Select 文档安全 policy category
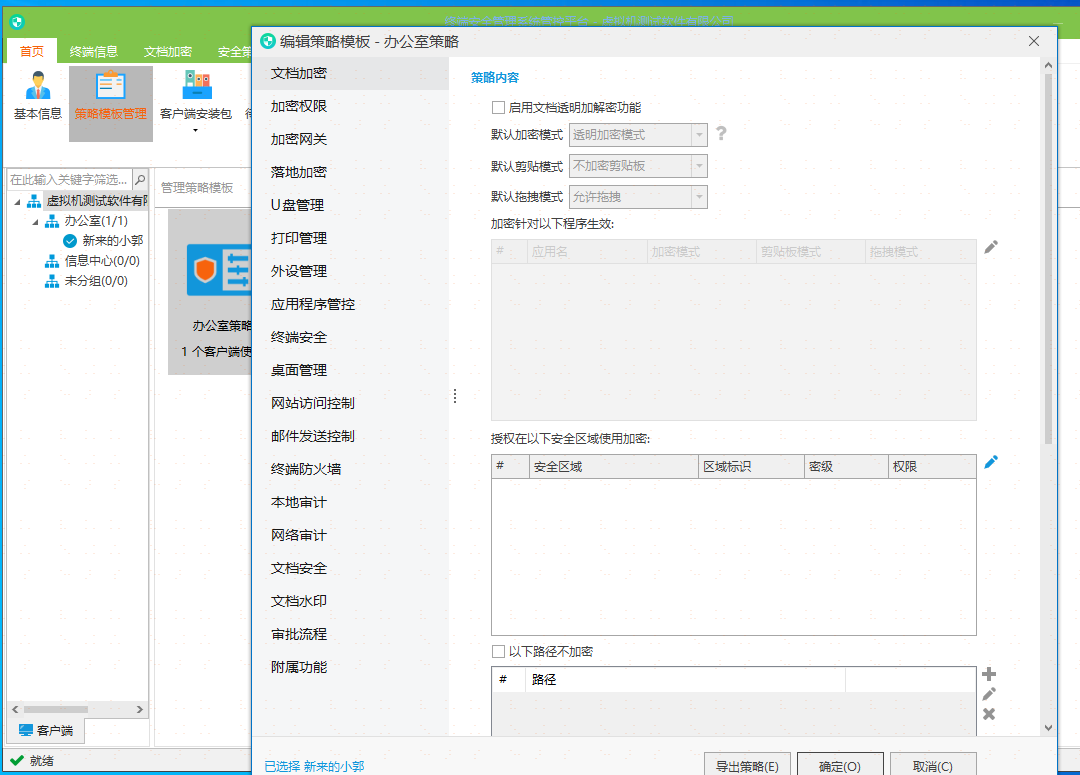This screenshot has height=775, width=1080. pos(351,568)
